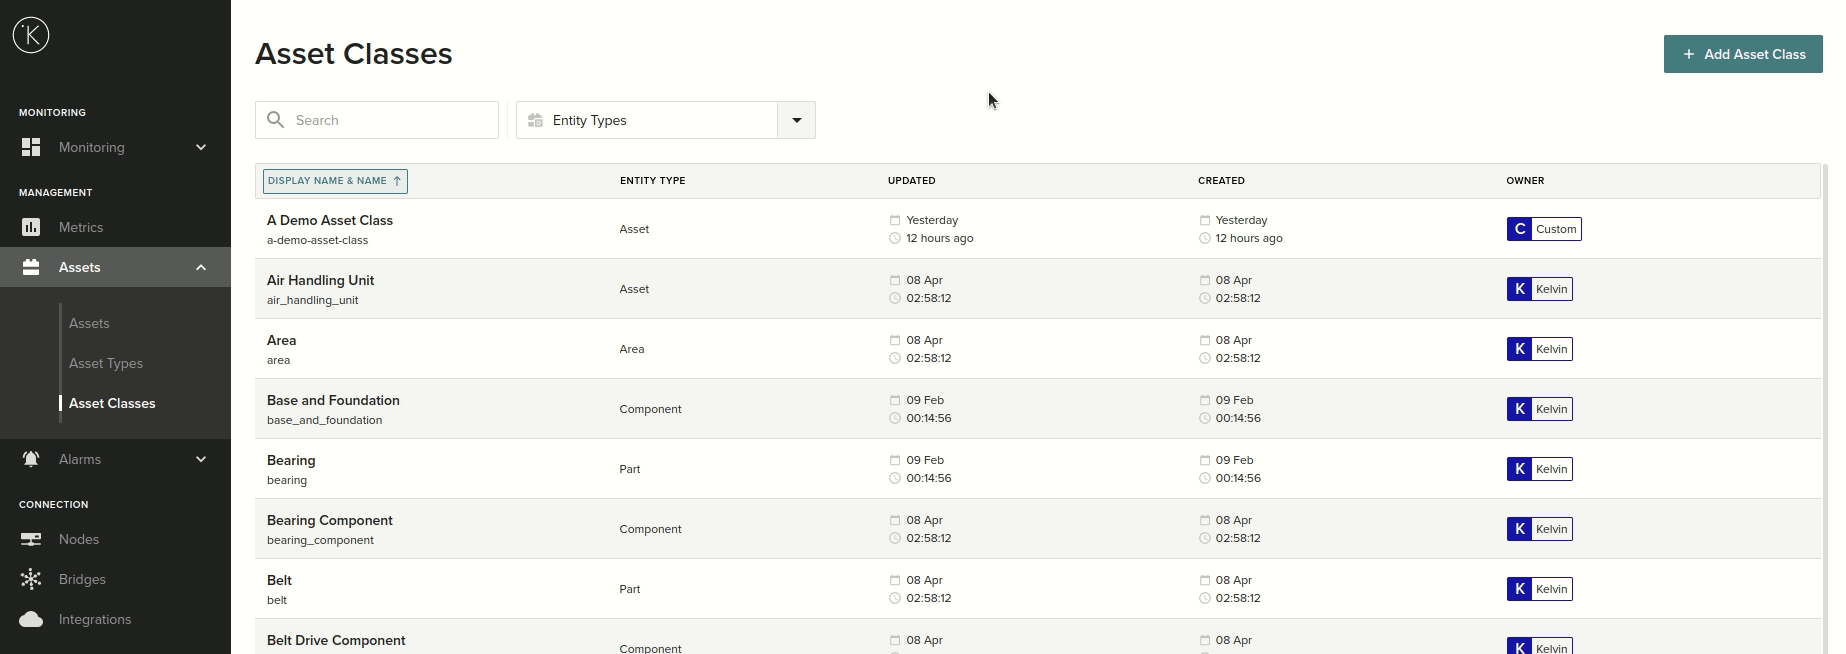
Task: Expand the Monitoring menu chevron
Action: [201, 147]
